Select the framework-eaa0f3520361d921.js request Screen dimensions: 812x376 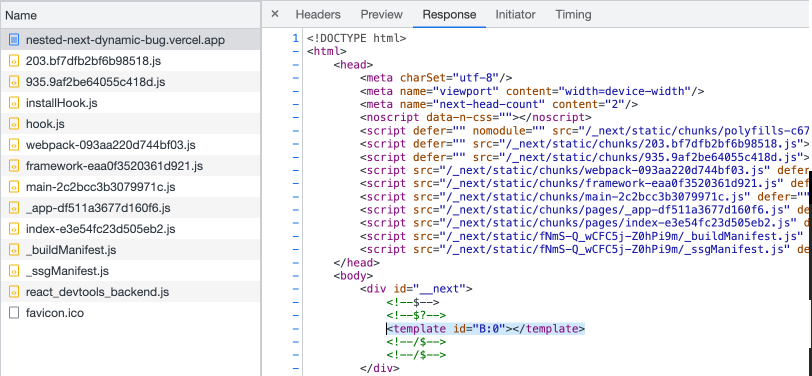click(130, 166)
